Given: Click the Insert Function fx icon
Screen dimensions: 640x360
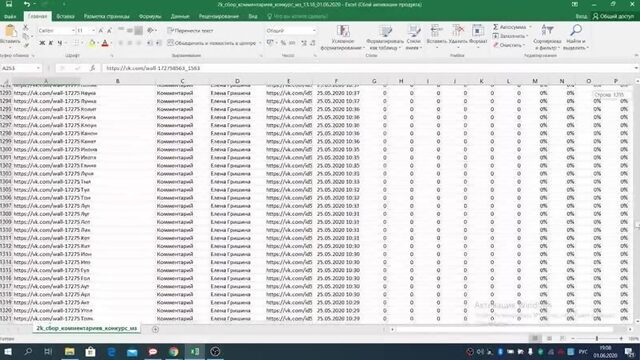Looking at the screenshot, I should click(x=93, y=68).
